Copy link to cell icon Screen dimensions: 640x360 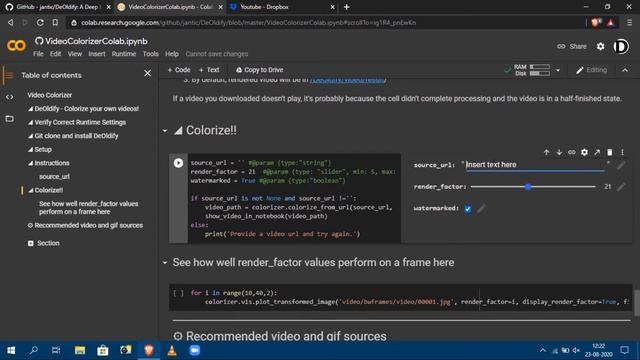point(571,152)
